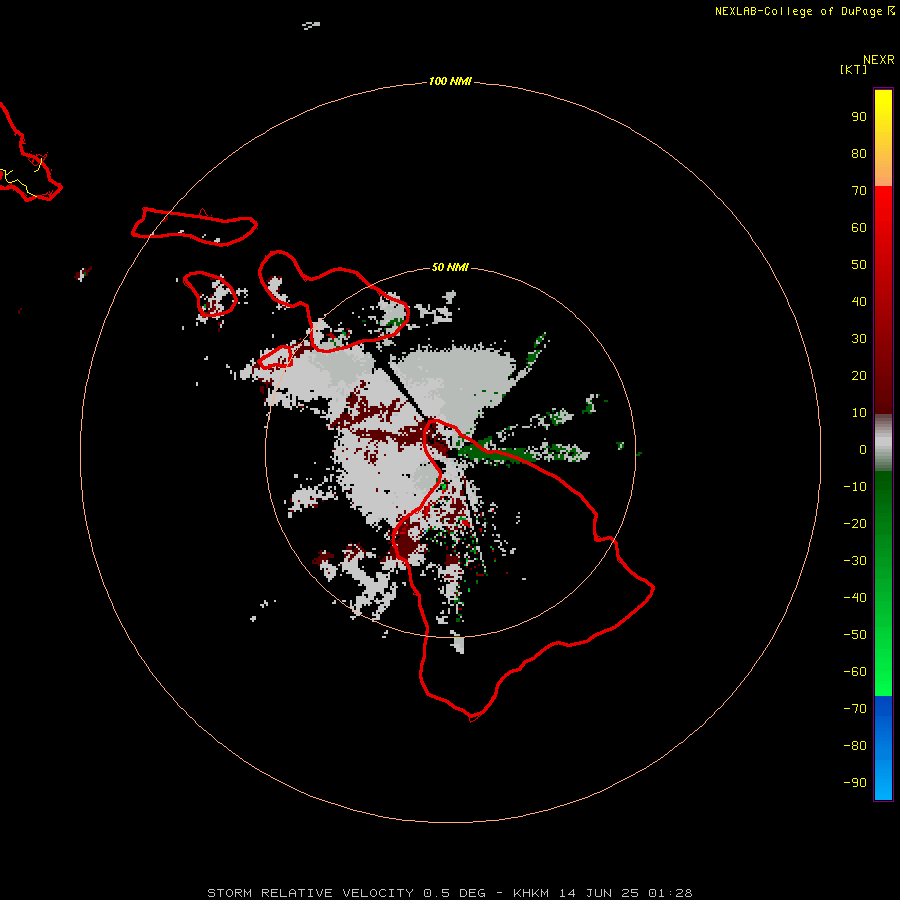Click the 0 value on velocity scale
This screenshot has width=900, height=900.
tap(863, 449)
